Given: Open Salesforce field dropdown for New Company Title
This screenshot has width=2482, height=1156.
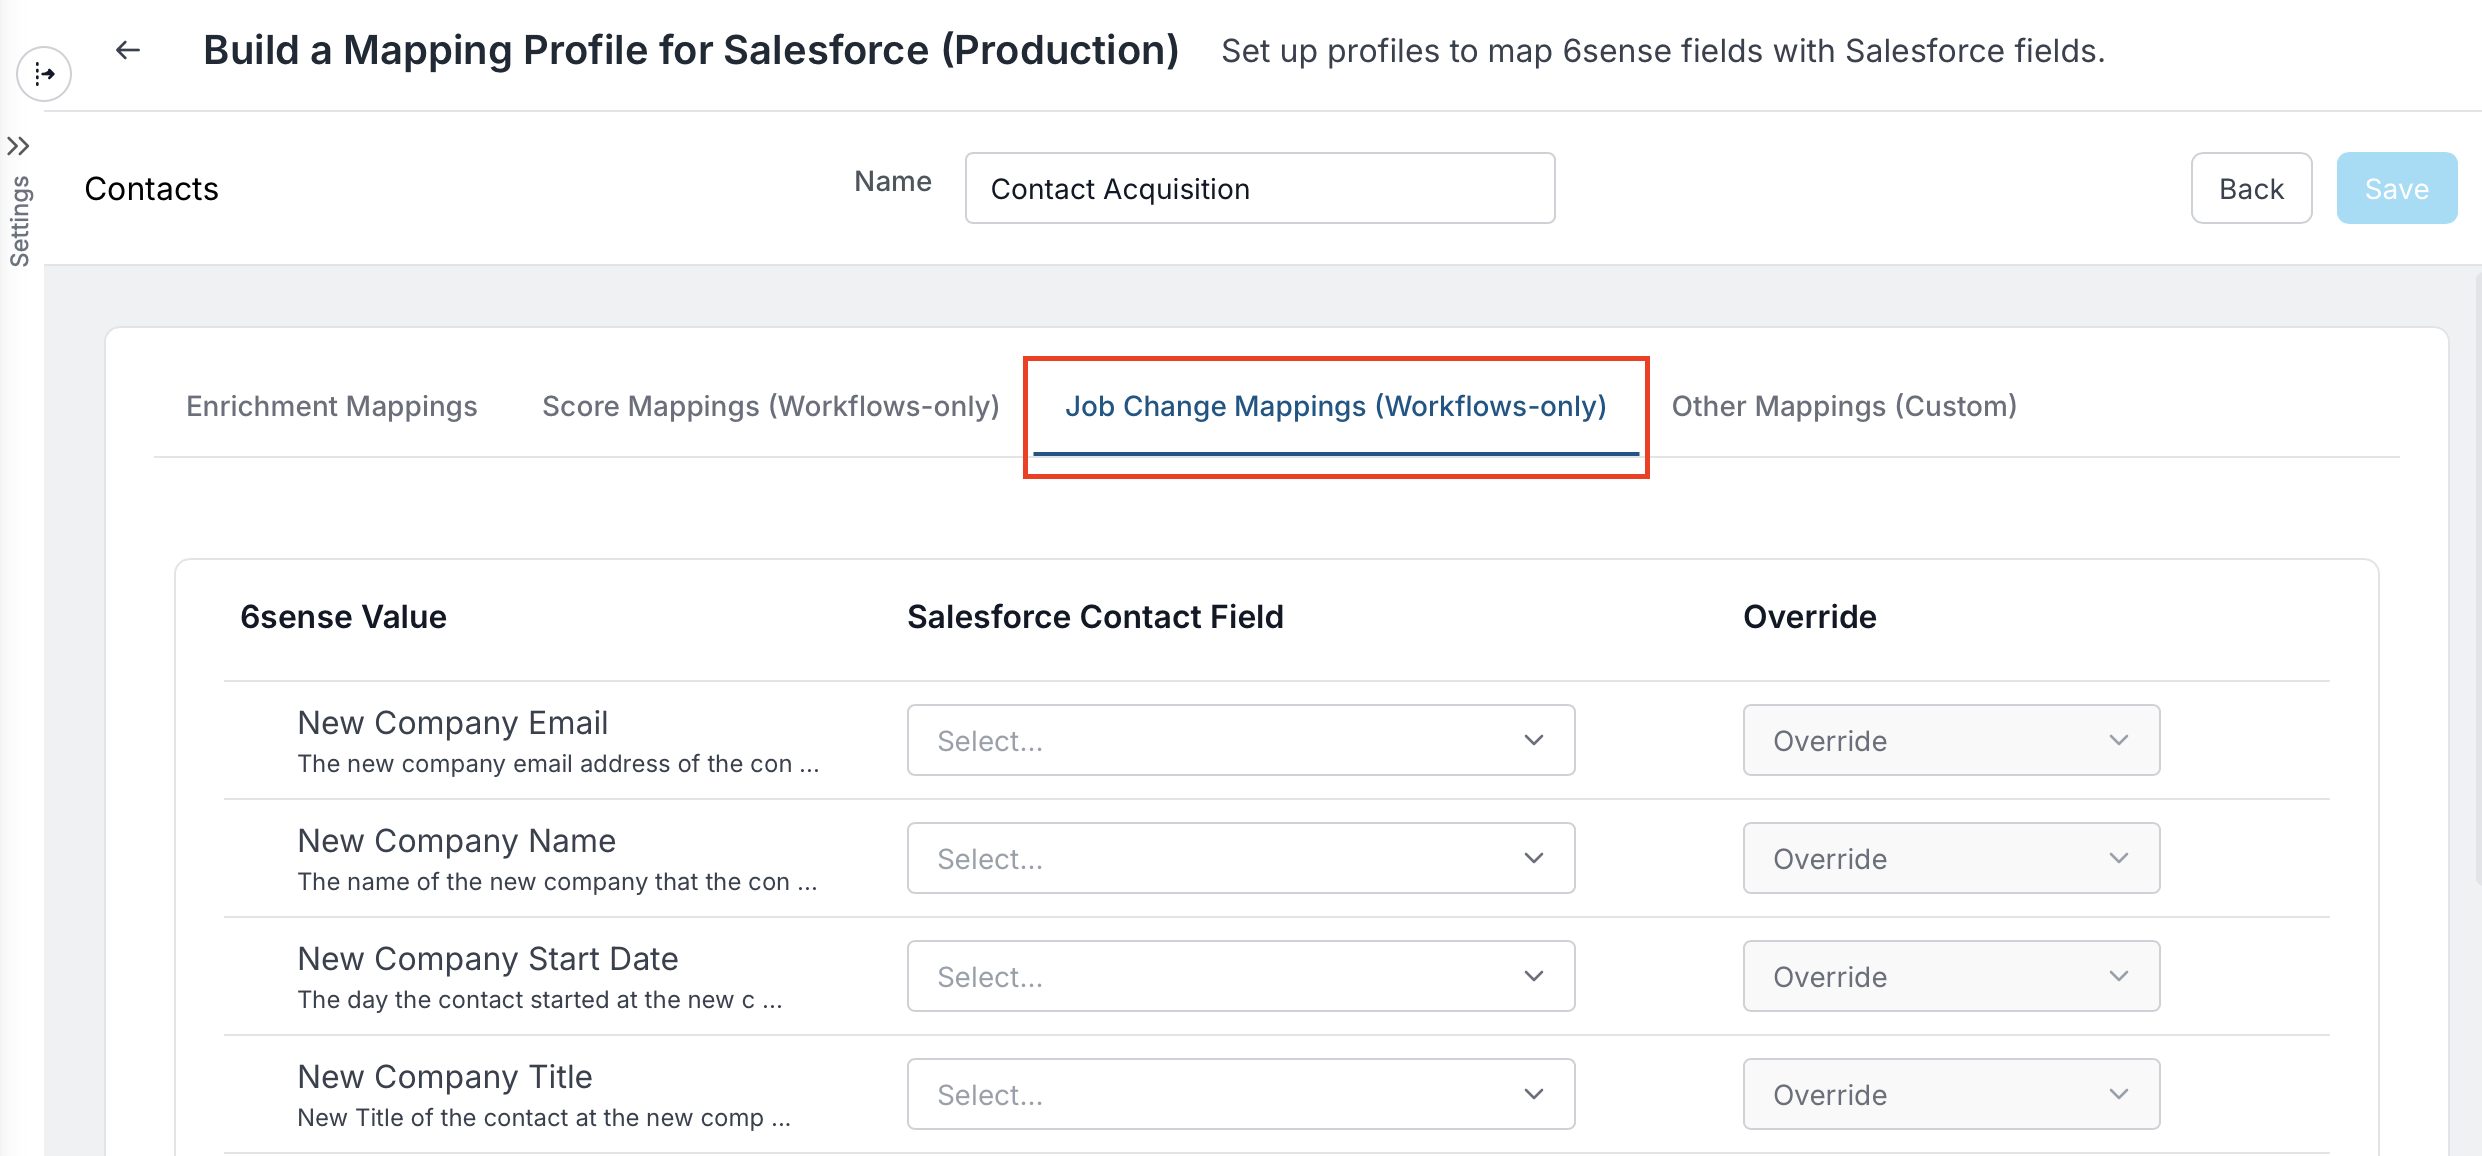Looking at the screenshot, I should 1241,1094.
